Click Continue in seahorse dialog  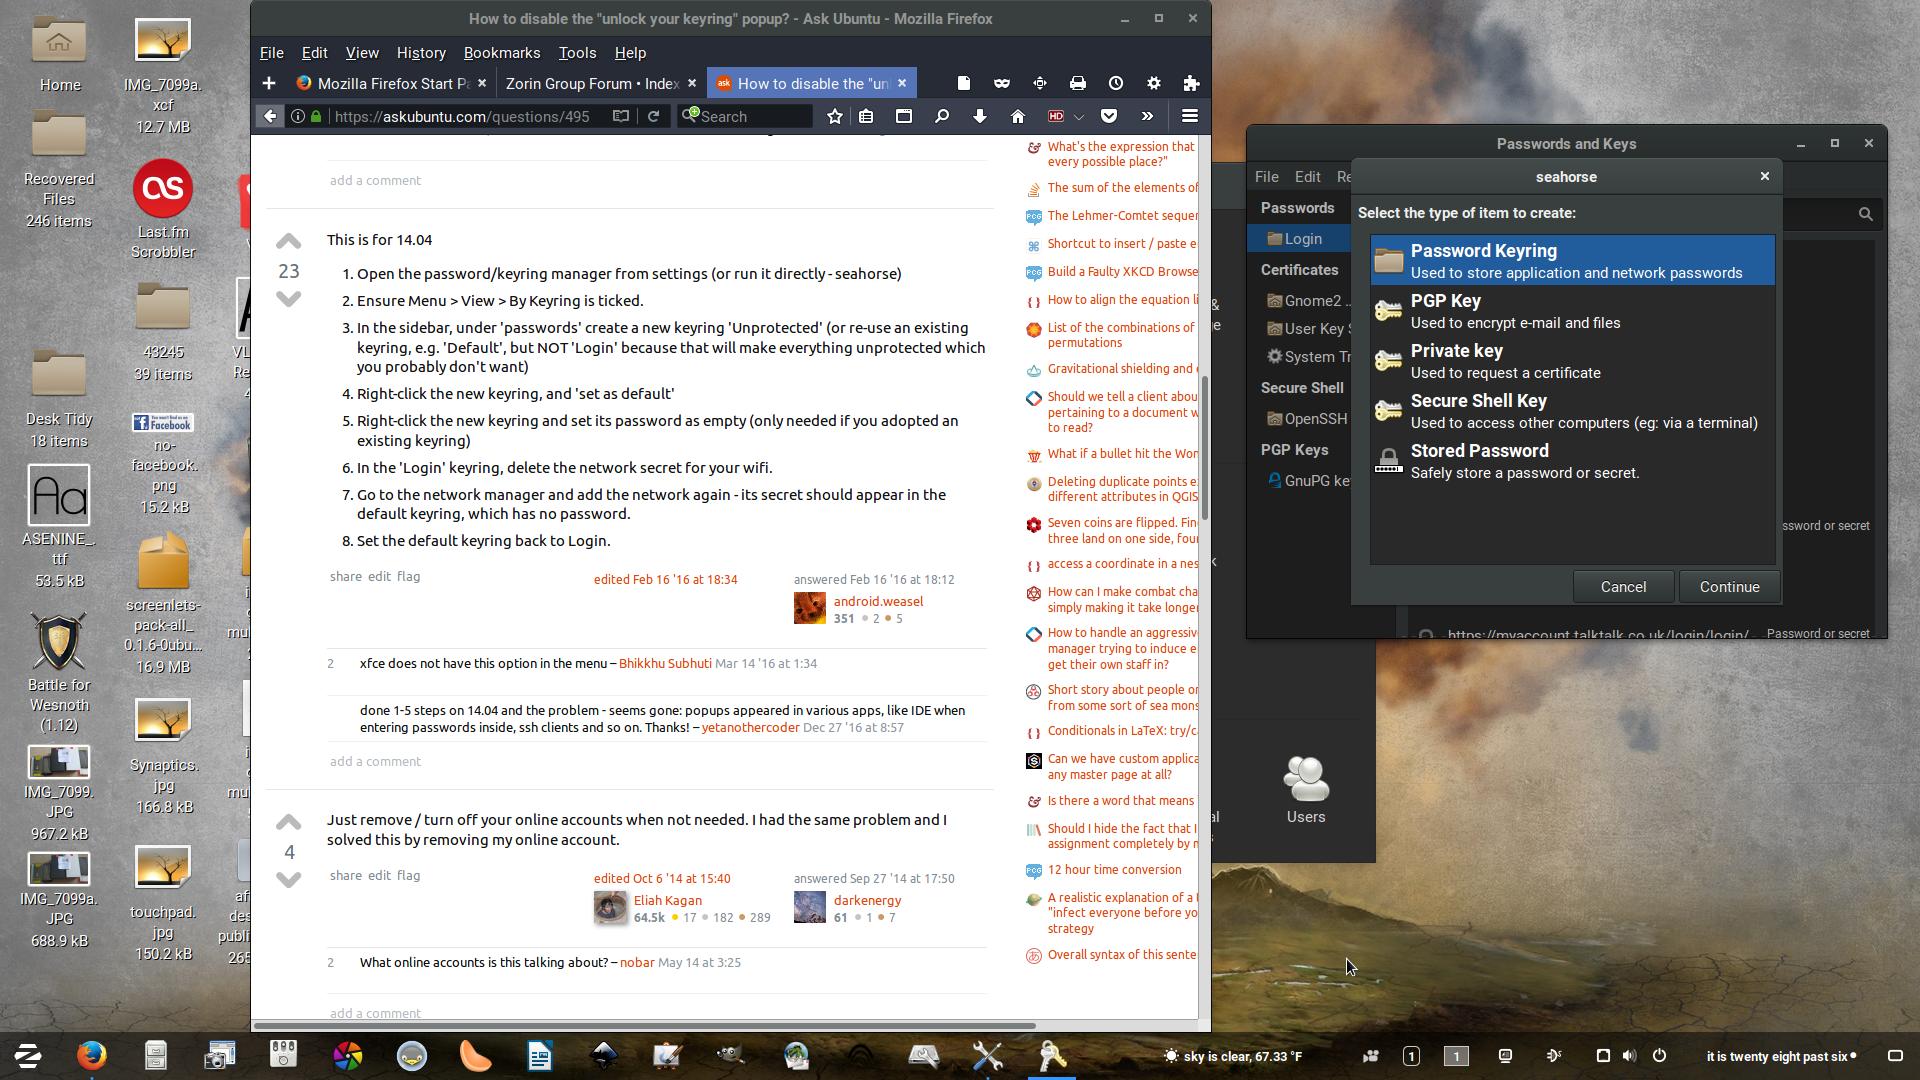1729,587
